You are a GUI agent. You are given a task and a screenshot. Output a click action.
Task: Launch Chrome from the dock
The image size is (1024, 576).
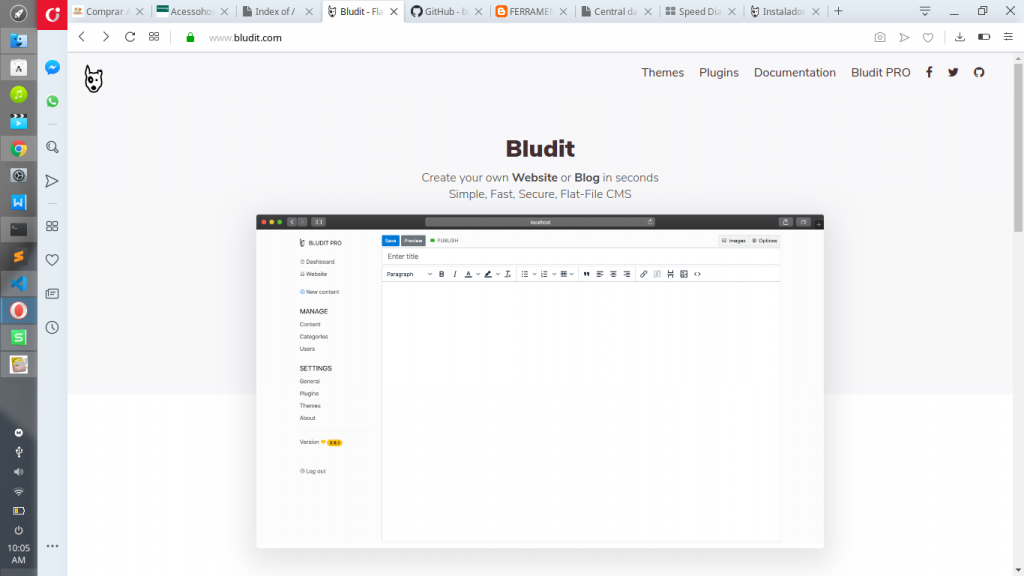click(x=18, y=149)
